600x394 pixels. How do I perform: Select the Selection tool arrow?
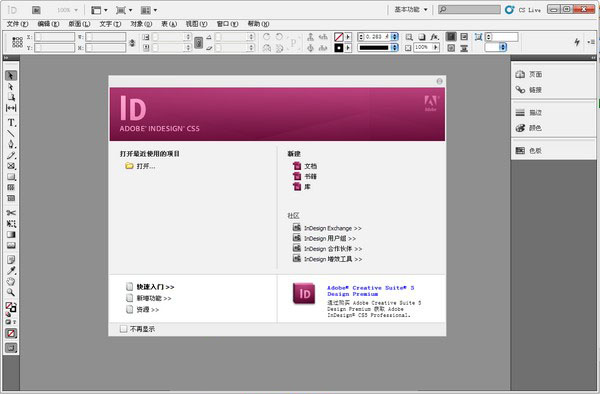coord(11,75)
